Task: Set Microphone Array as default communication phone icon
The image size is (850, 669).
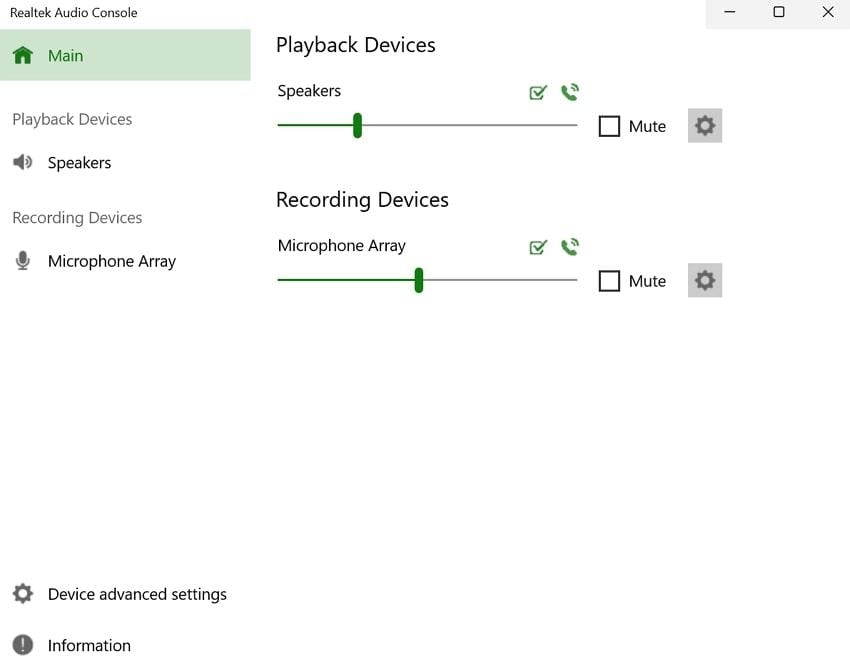Action: point(570,247)
